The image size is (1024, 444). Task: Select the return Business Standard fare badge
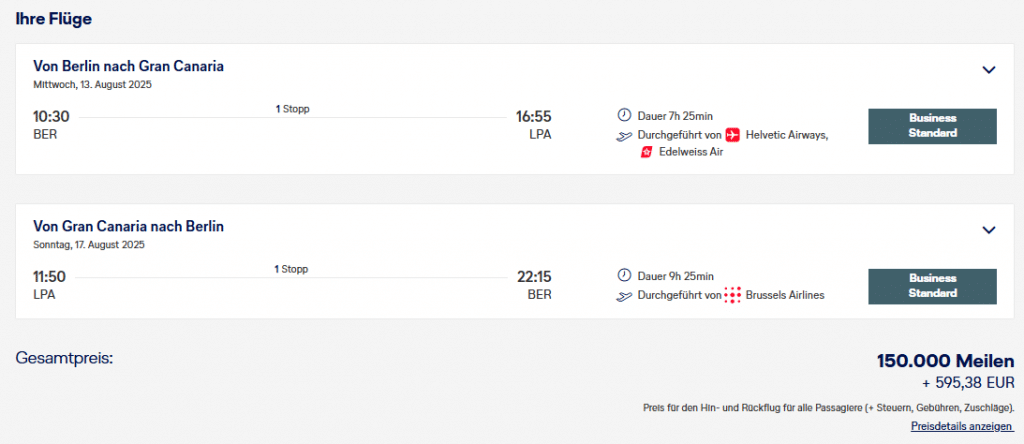pyautogui.click(x=932, y=286)
